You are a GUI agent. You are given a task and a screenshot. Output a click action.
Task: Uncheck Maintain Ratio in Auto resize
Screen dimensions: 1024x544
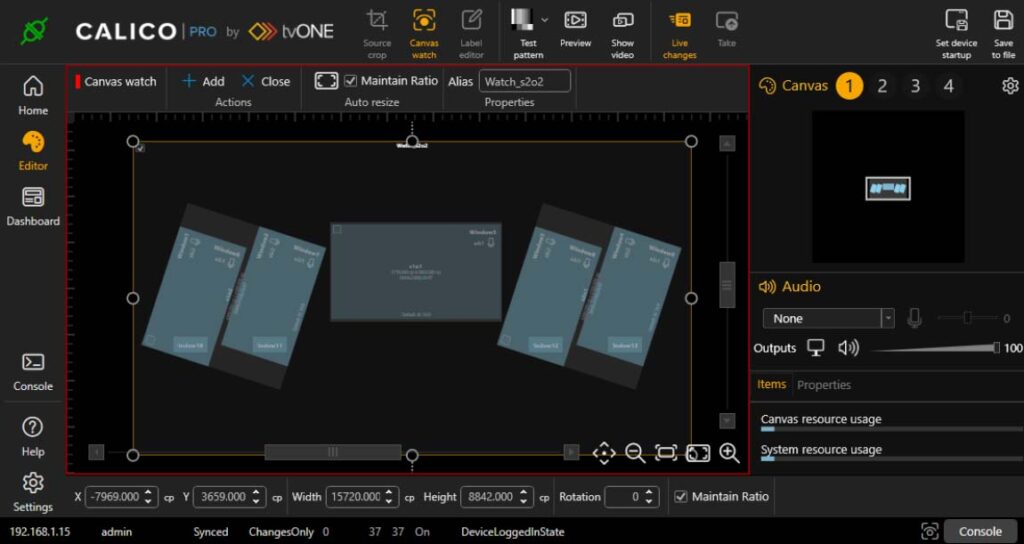(x=350, y=81)
